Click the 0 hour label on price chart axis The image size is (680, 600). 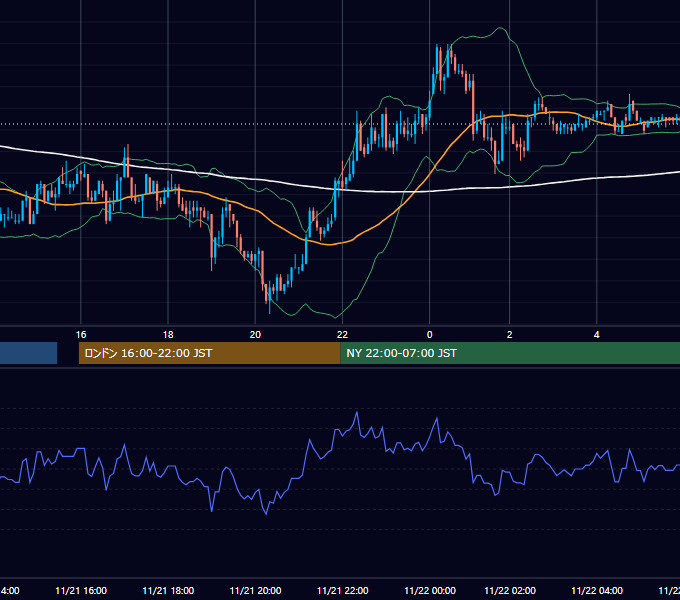430,335
